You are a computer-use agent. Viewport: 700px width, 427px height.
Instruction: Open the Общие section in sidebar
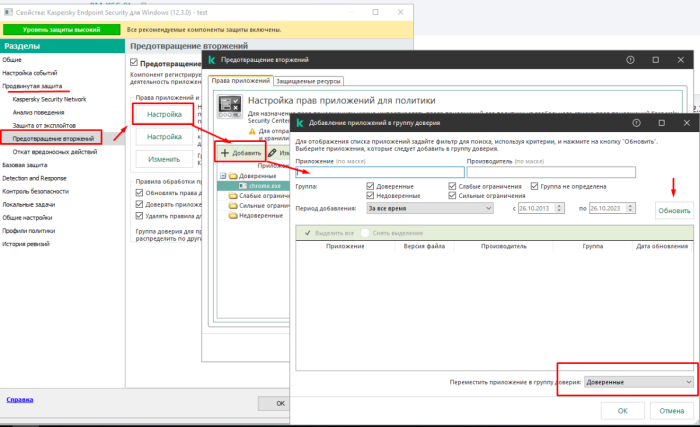click(x=12, y=60)
